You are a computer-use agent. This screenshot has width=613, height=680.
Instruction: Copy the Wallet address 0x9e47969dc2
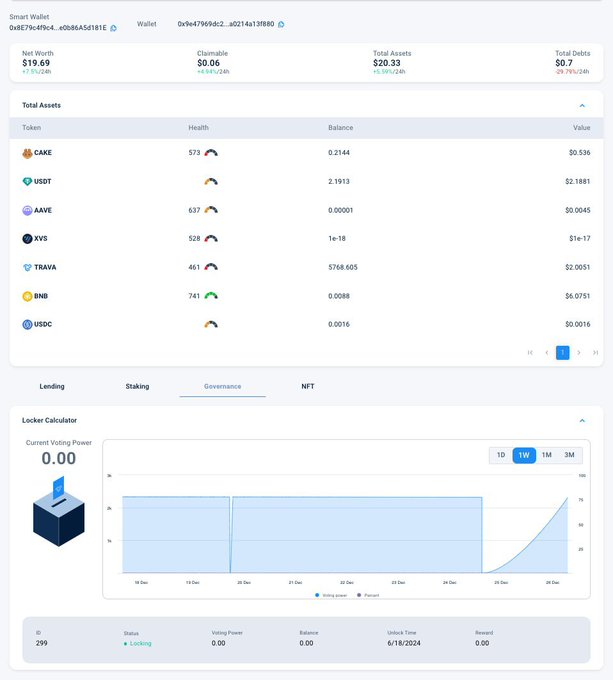click(281, 24)
